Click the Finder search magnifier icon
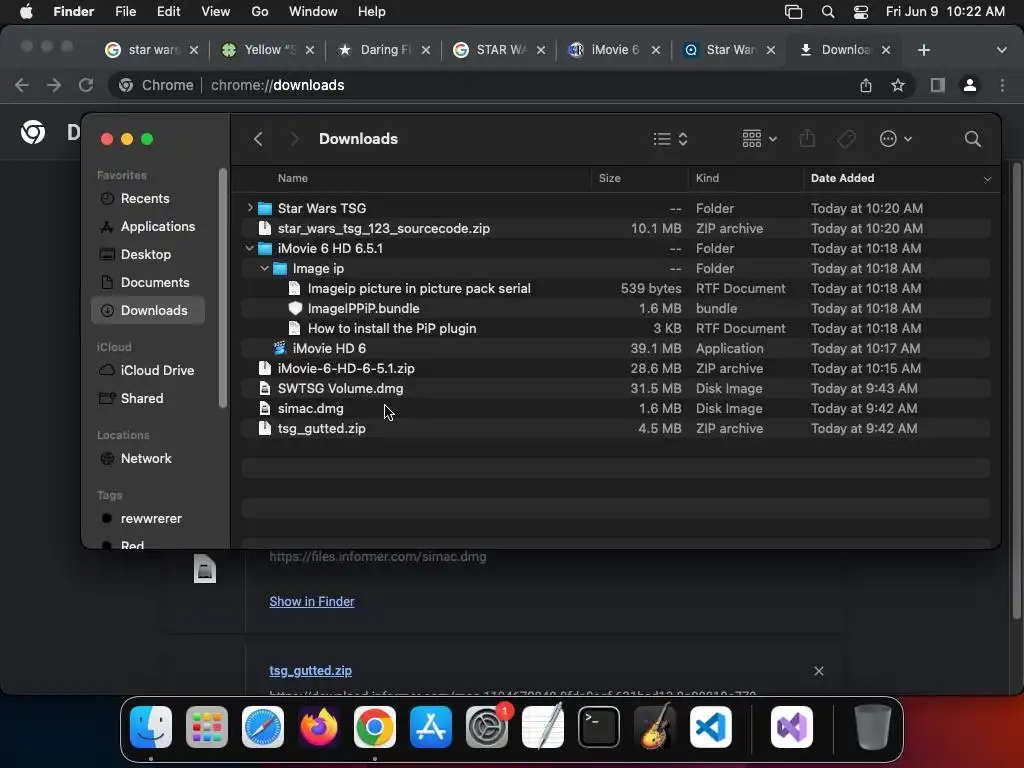The image size is (1024, 768). tap(972, 139)
